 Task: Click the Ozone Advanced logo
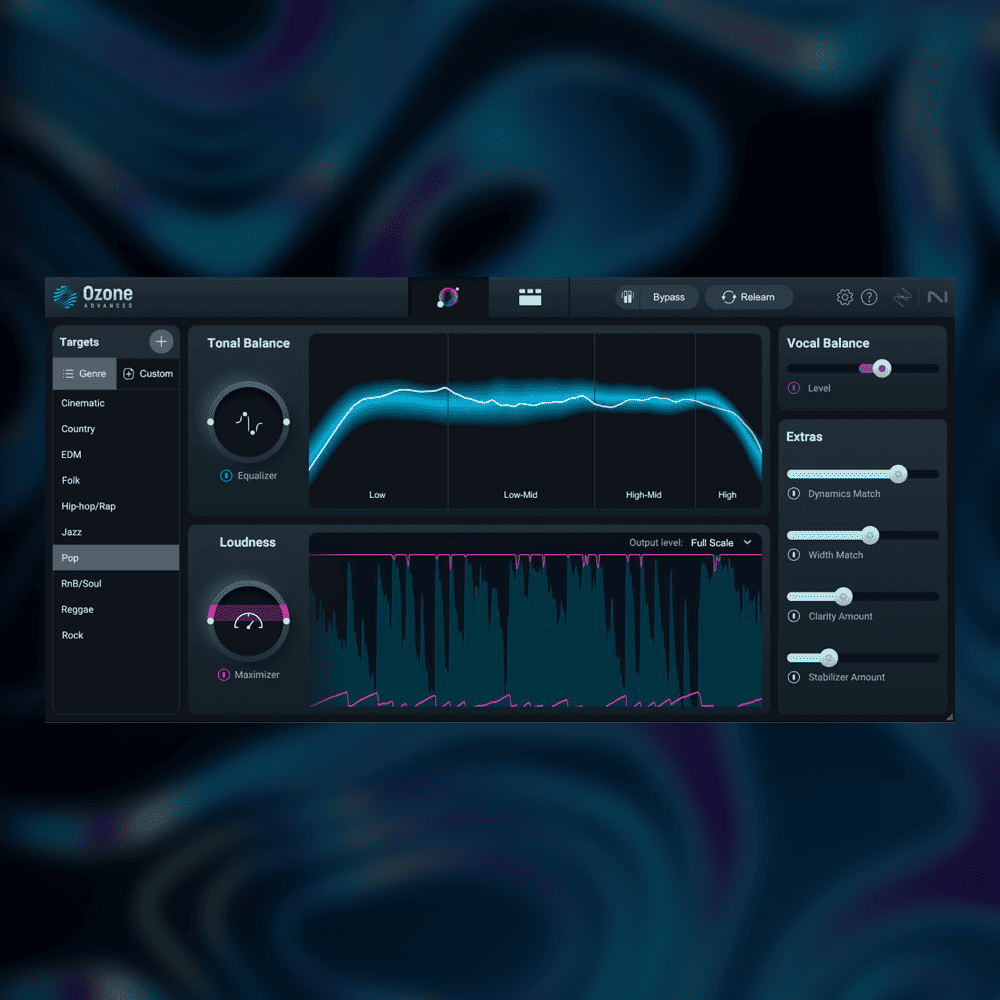(x=93, y=297)
